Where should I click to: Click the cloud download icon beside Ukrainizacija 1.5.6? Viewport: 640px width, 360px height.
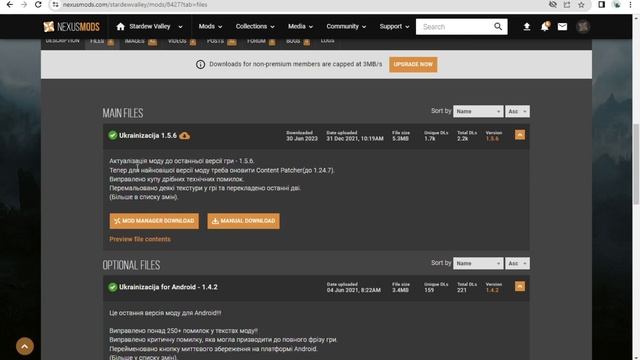(x=184, y=136)
